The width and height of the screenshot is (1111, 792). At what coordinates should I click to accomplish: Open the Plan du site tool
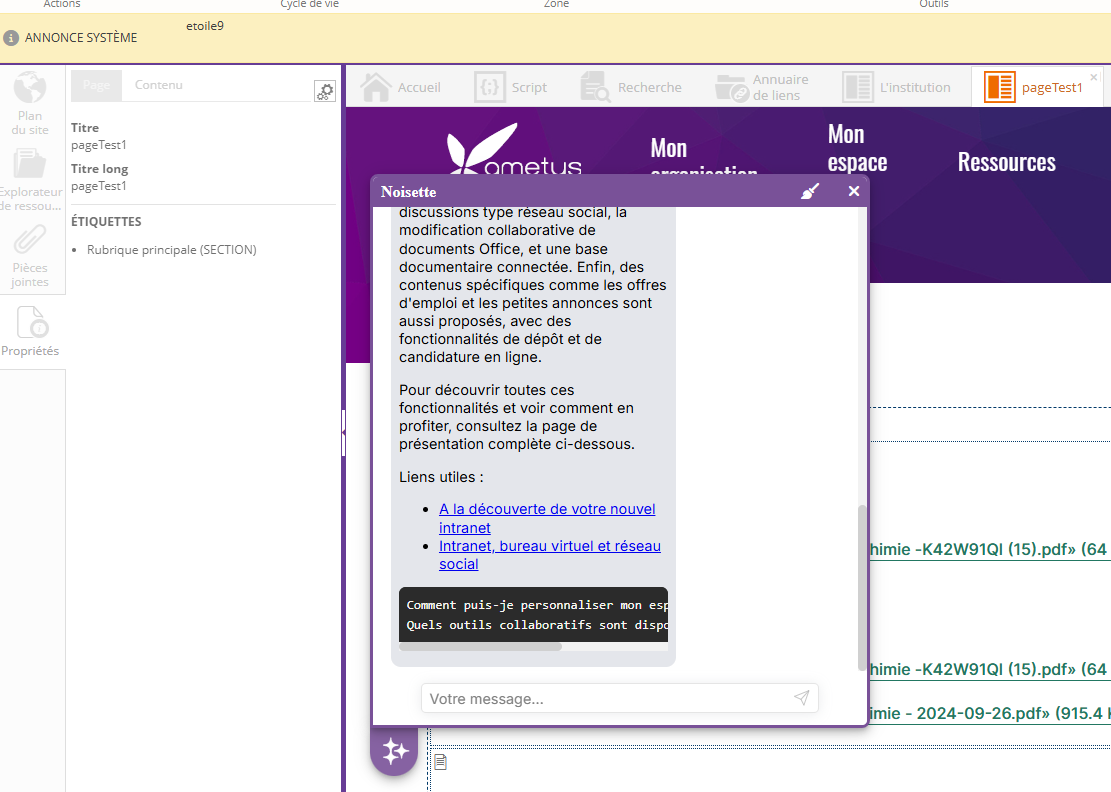[x=30, y=103]
